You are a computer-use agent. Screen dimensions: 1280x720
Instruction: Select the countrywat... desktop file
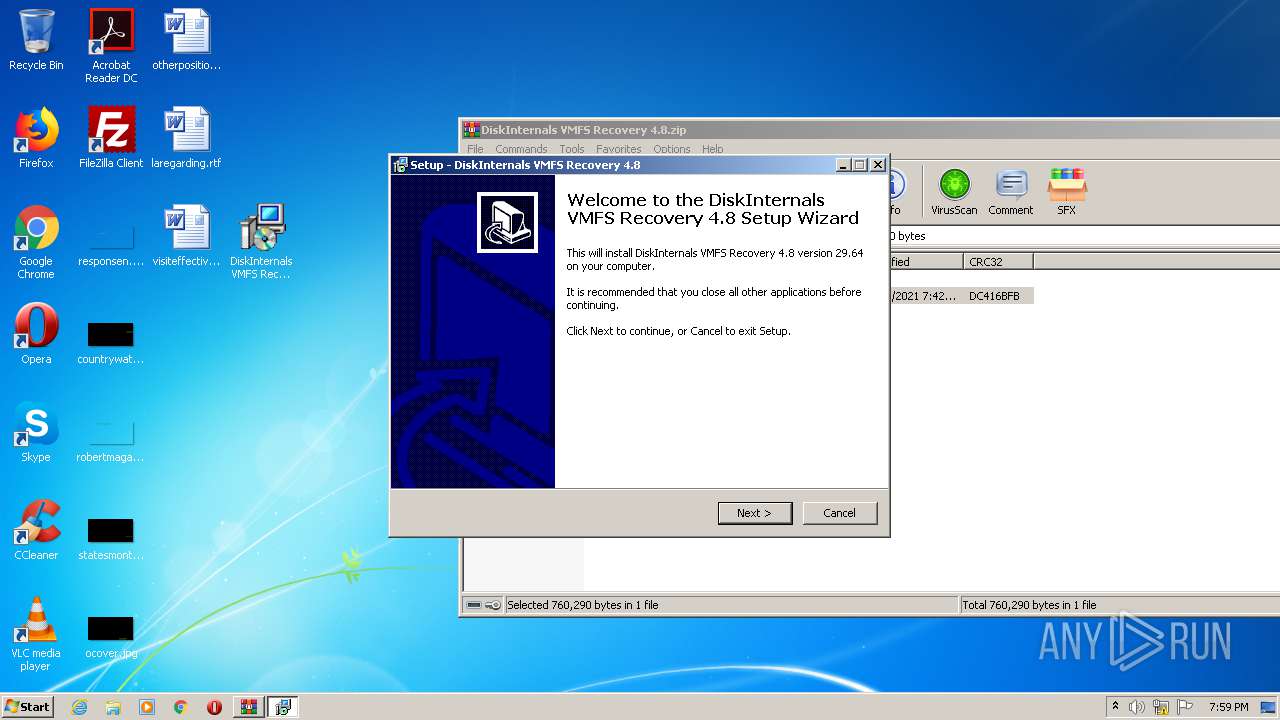111,342
